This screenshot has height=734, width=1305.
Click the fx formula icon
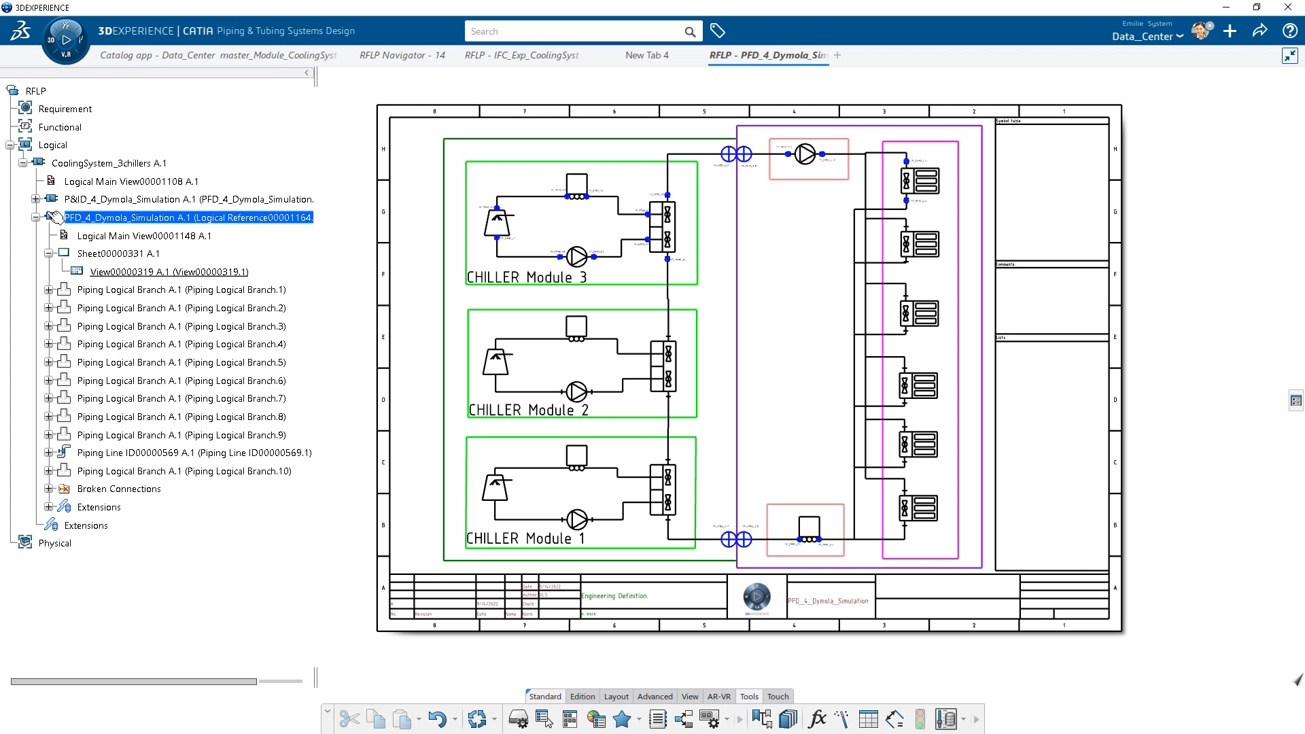[816, 719]
